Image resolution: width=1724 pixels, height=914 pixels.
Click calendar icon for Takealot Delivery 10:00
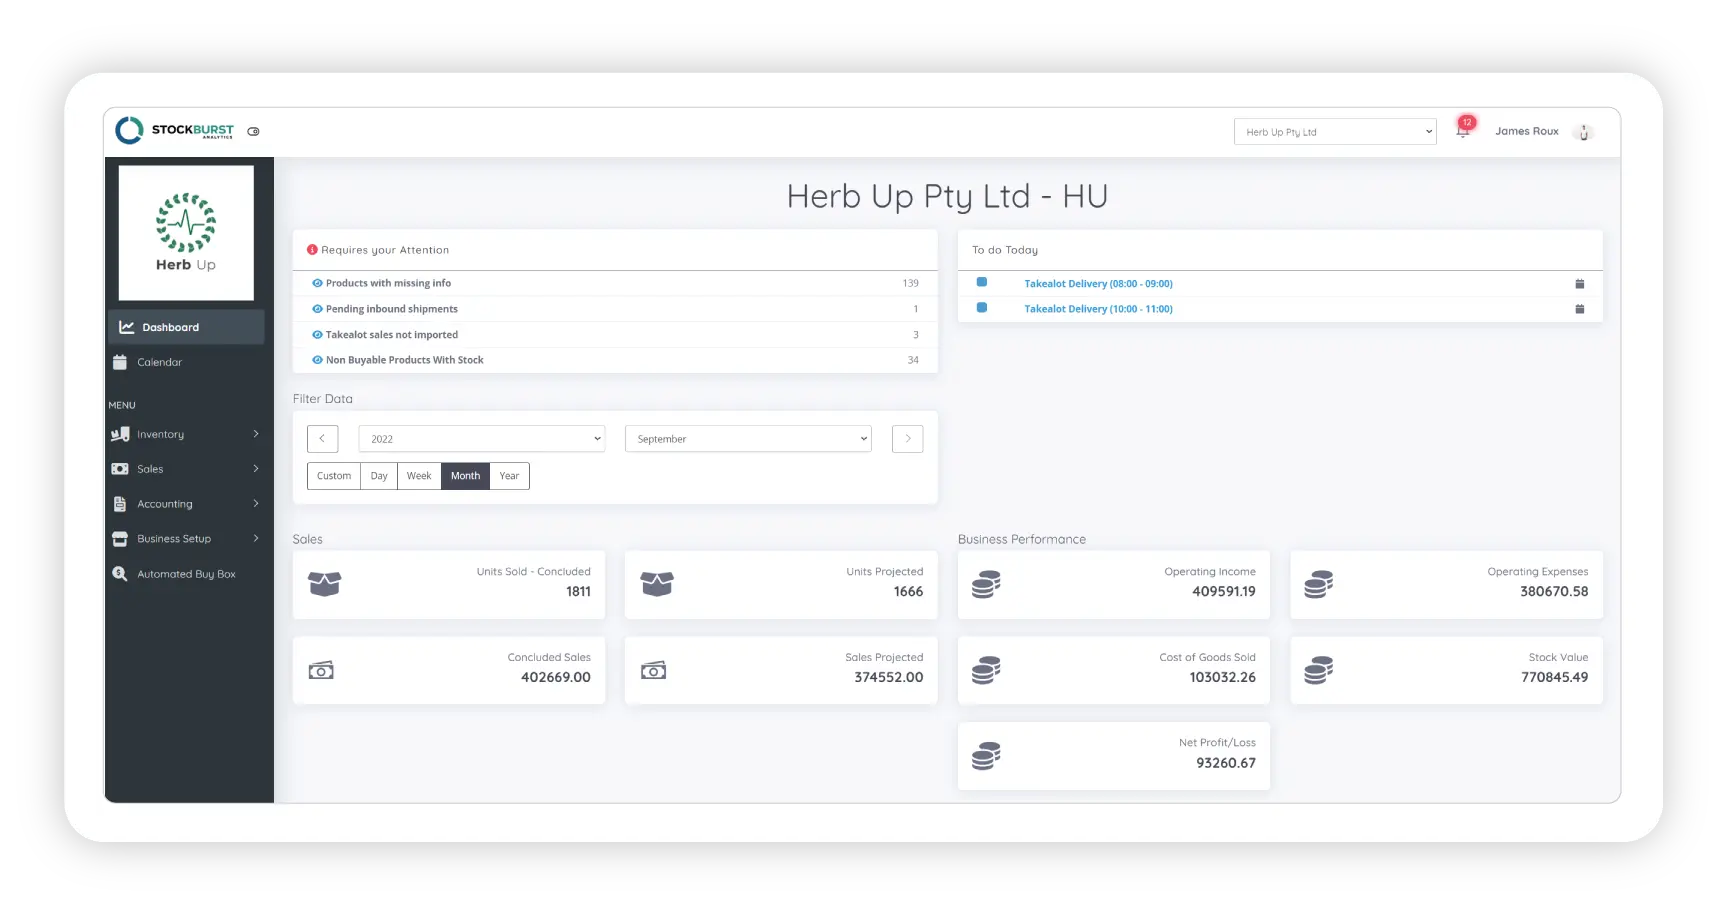1580,309
